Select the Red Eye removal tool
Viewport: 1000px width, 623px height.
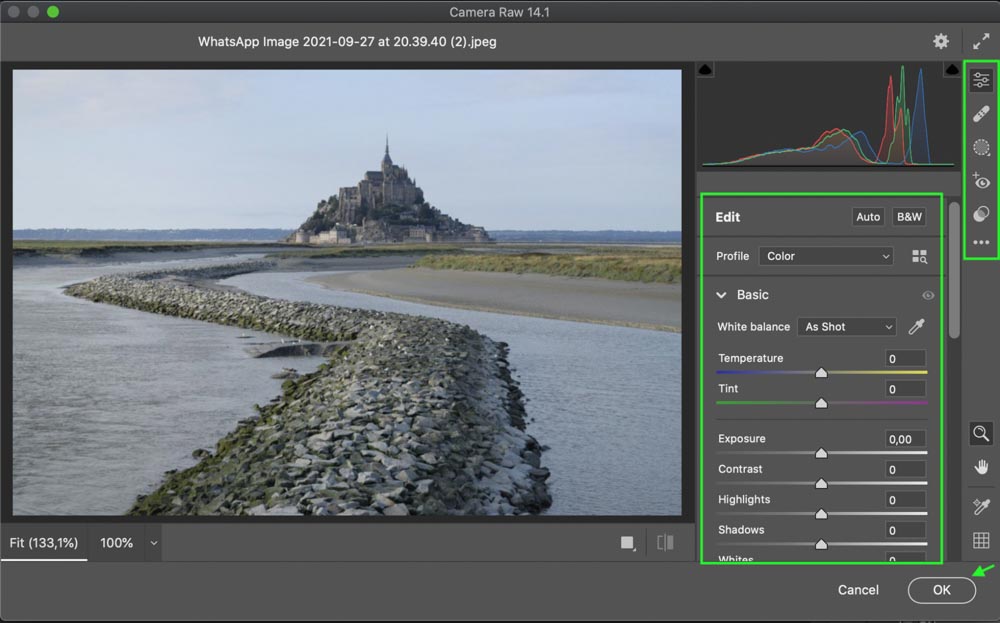pyautogui.click(x=981, y=181)
